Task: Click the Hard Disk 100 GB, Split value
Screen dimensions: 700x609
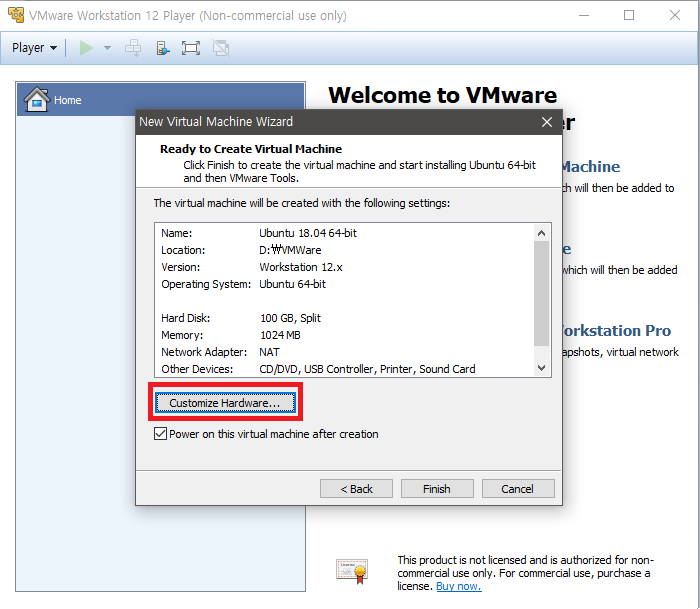Action: click(290, 318)
